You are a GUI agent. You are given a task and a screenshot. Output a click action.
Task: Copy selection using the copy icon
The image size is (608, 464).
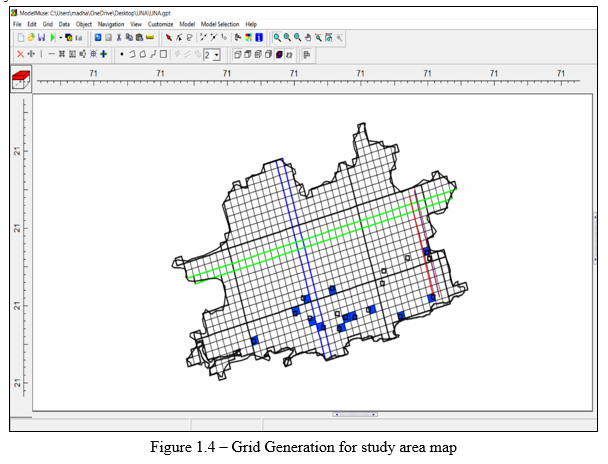[x=129, y=38]
